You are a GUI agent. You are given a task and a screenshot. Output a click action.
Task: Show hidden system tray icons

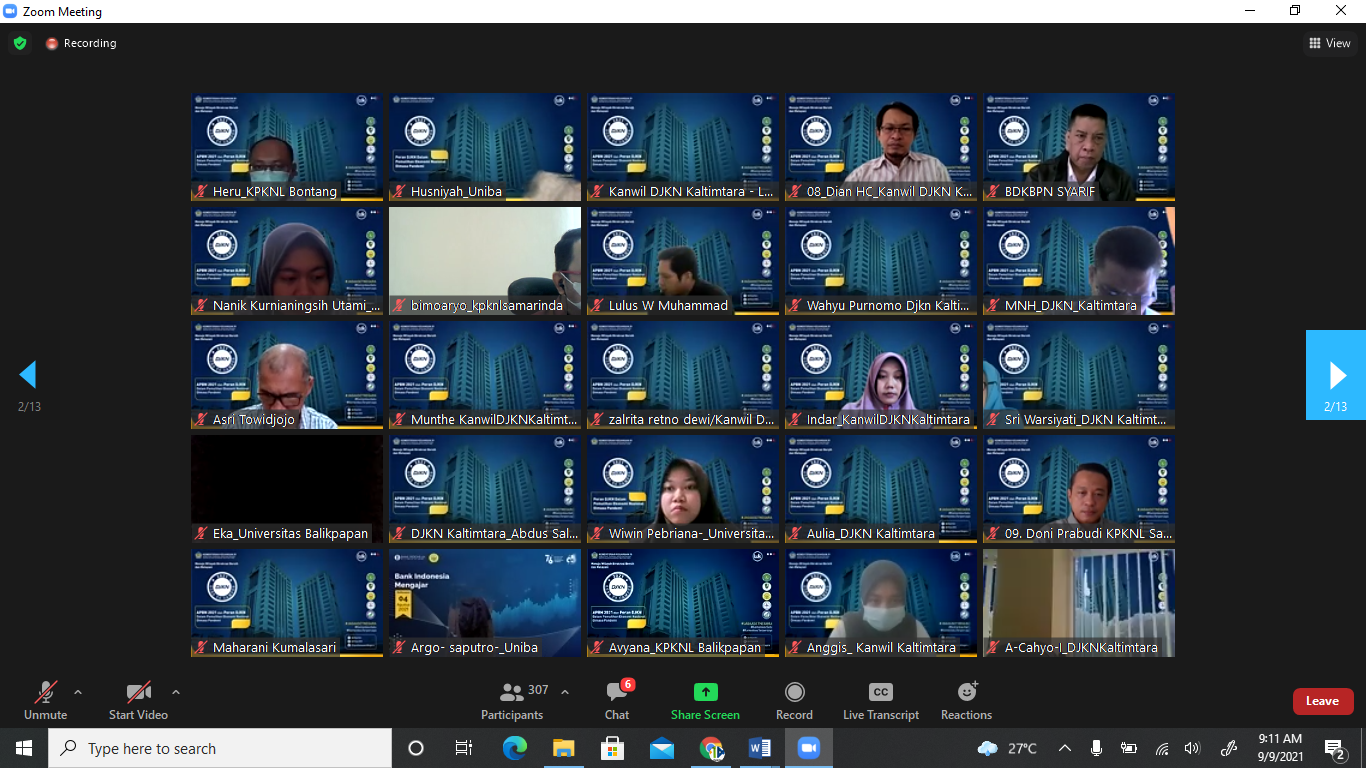coord(1065,748)
